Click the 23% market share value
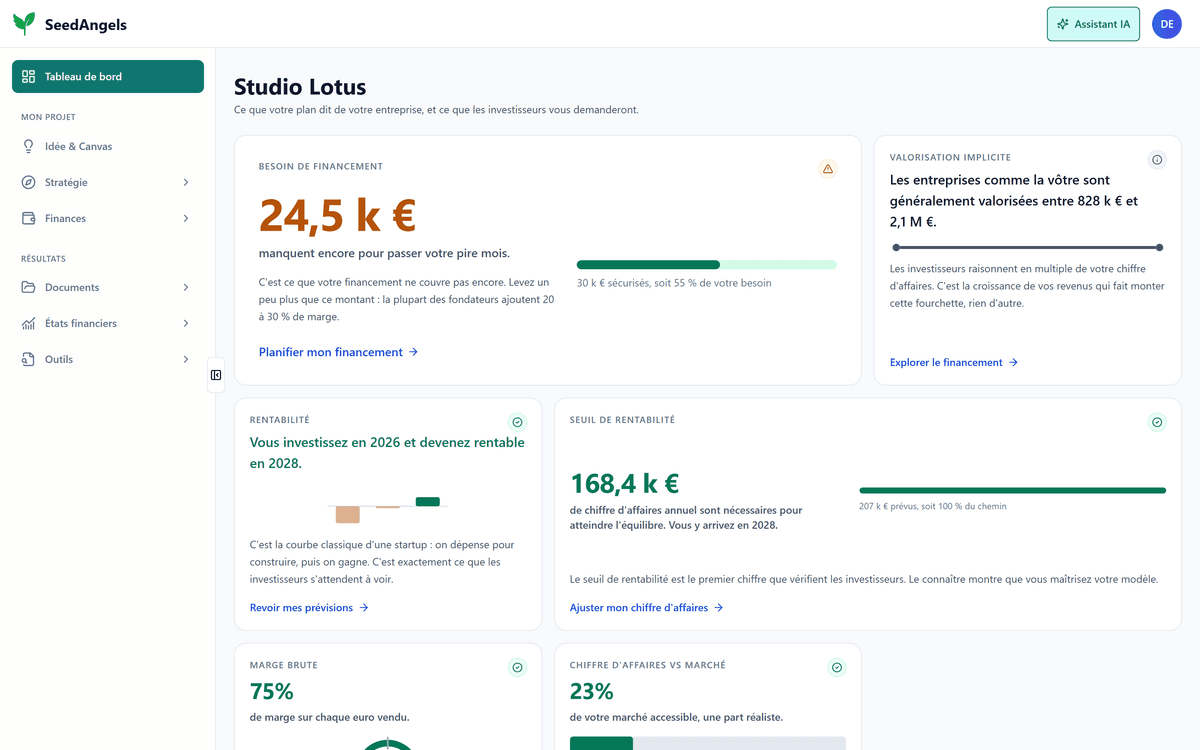 pyautogui.click(x=592, y=691)
